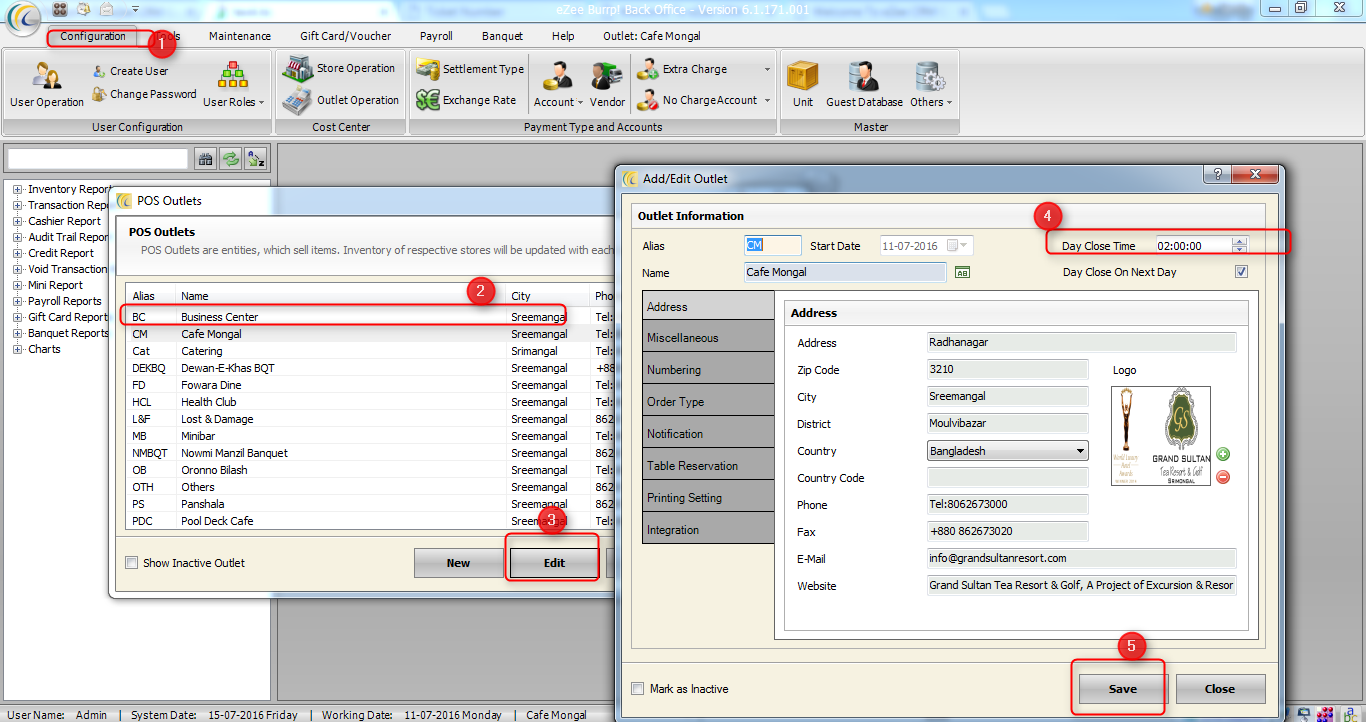Switch to the Printing Setting tab
The image size is (1366, 722).
pyautogui.click(x=708, y=498)
